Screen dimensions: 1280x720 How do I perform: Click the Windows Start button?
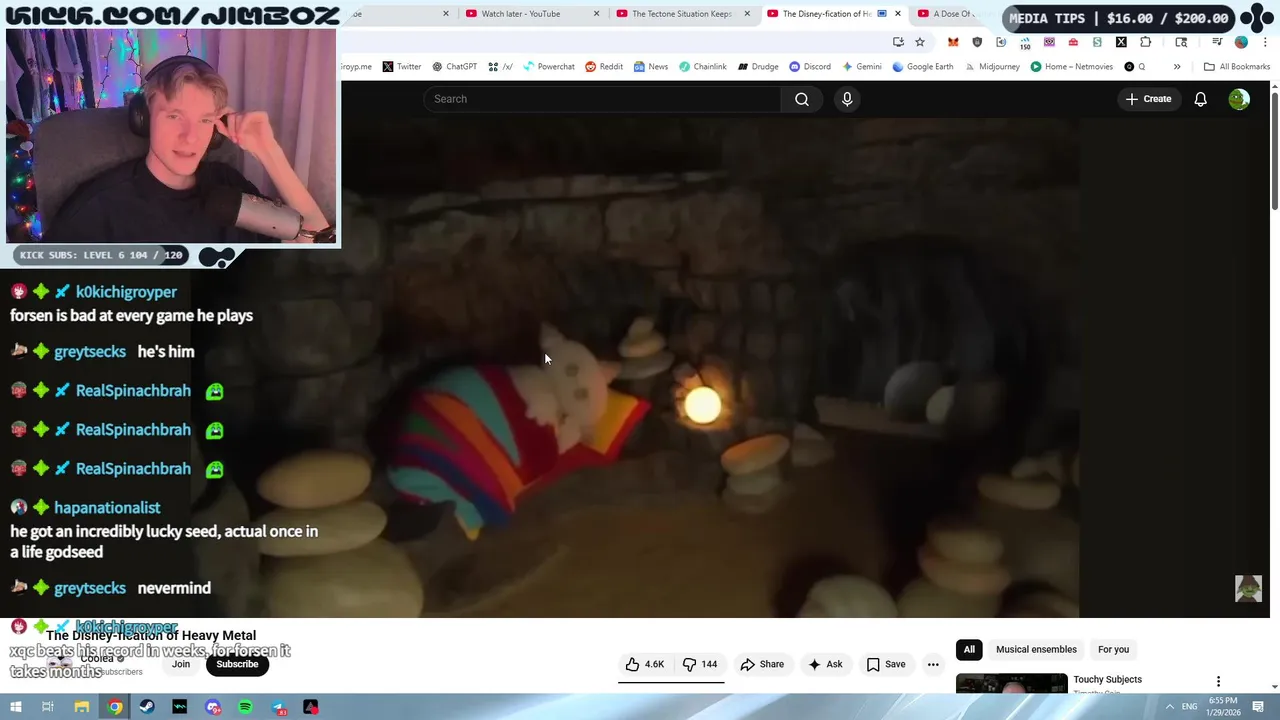click(15, 707)
